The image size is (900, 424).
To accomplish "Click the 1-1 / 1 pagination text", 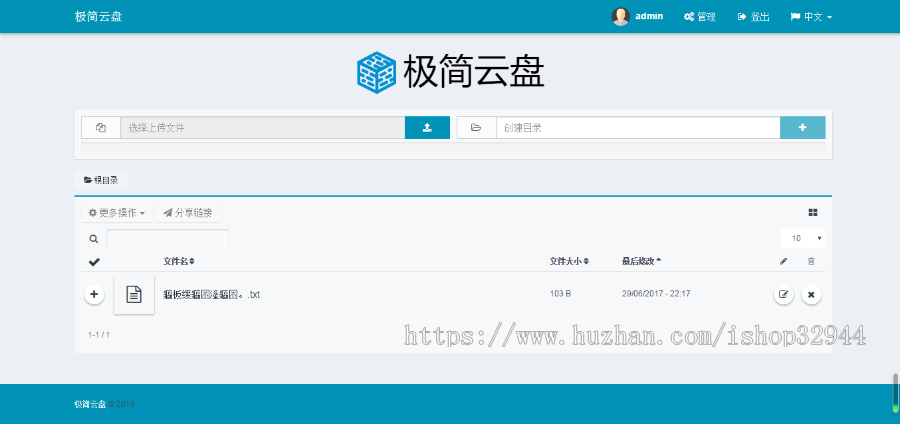I will (x=99, y=334).
